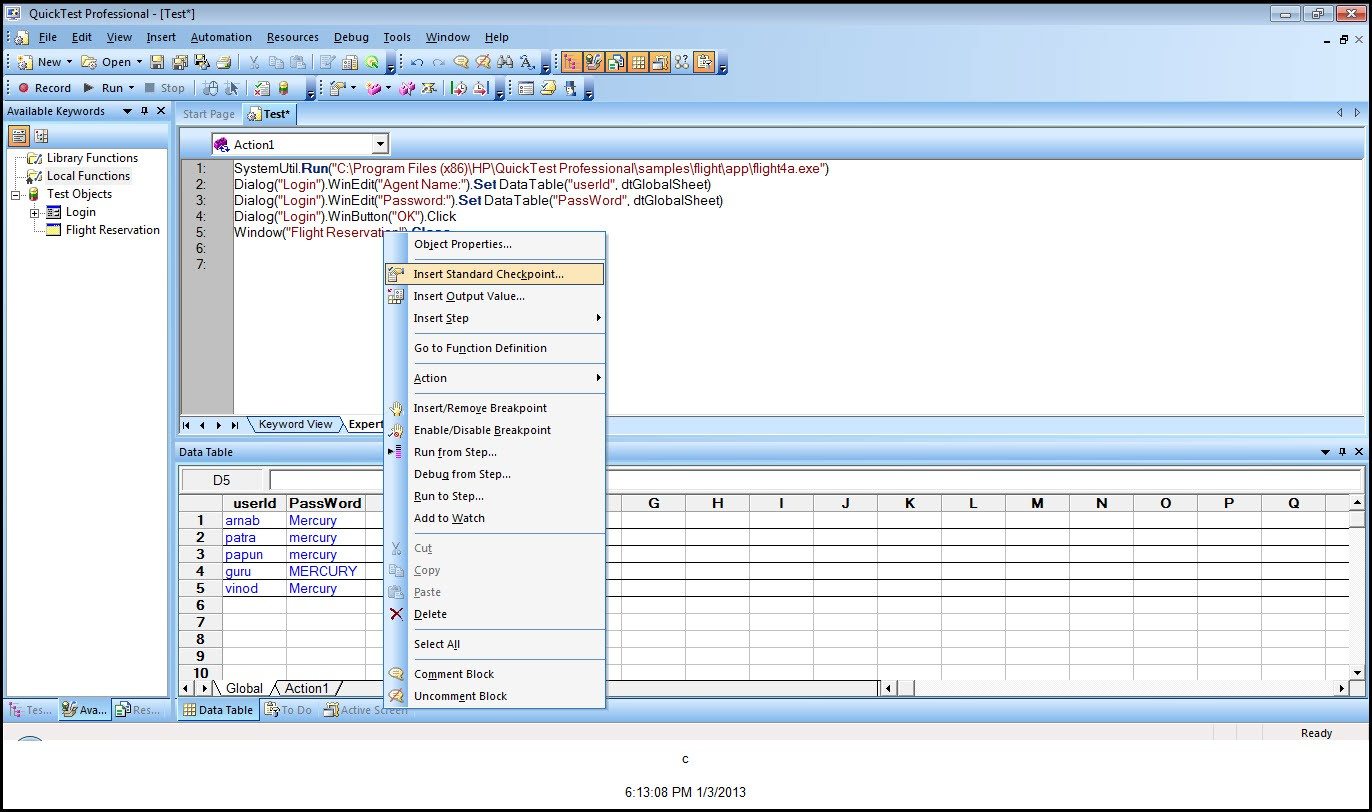Click the Save floppy disk toolbar icon
Image resolution: width=1372 pixels, height=812 pixels.
[157, 62]
